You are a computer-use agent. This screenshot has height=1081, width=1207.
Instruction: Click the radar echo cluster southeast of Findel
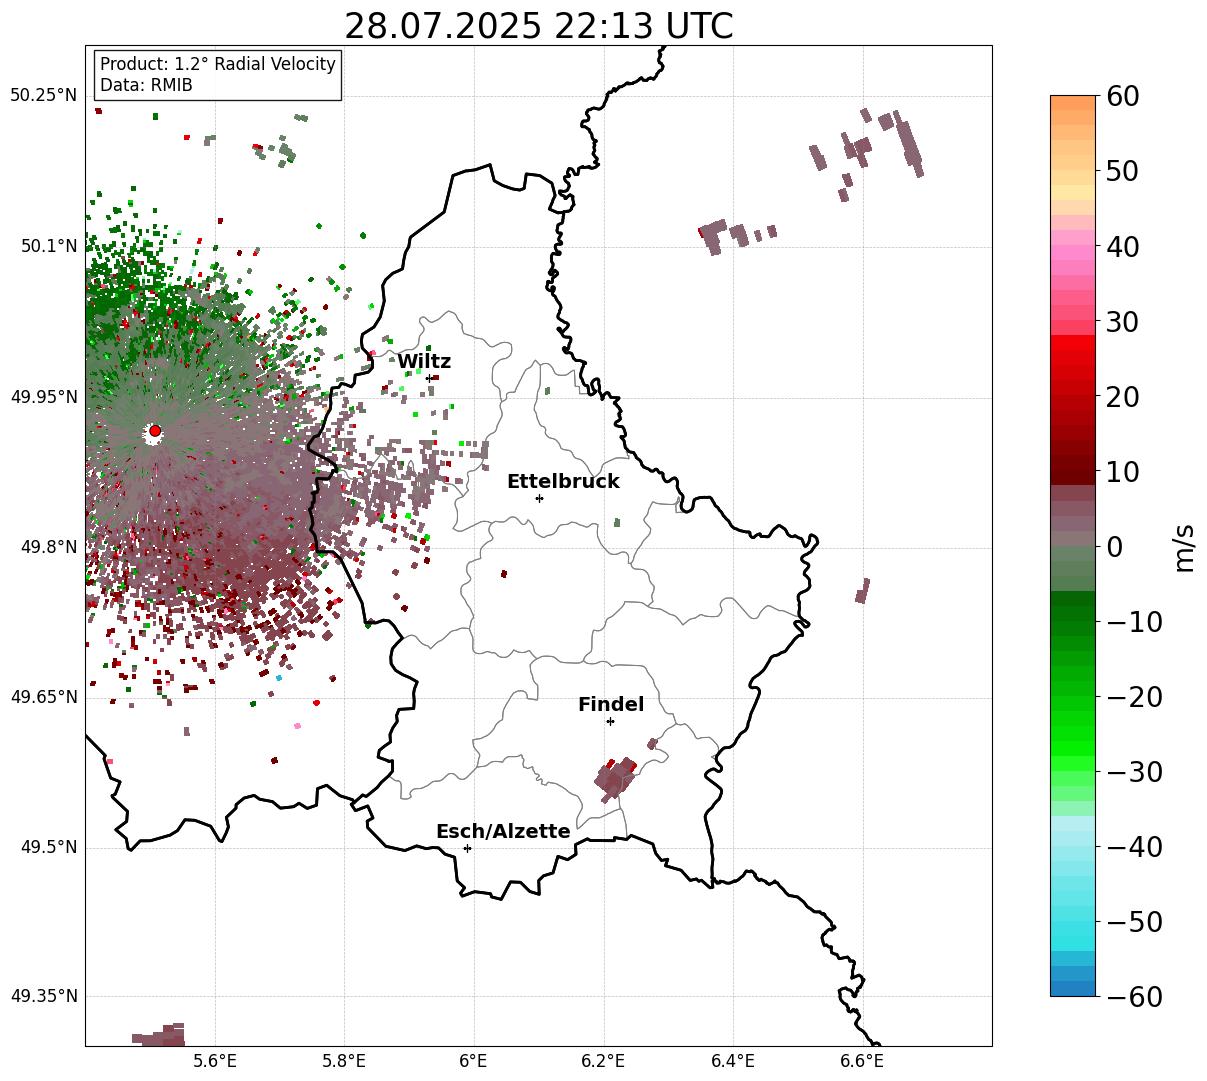(x=615, y=778)
